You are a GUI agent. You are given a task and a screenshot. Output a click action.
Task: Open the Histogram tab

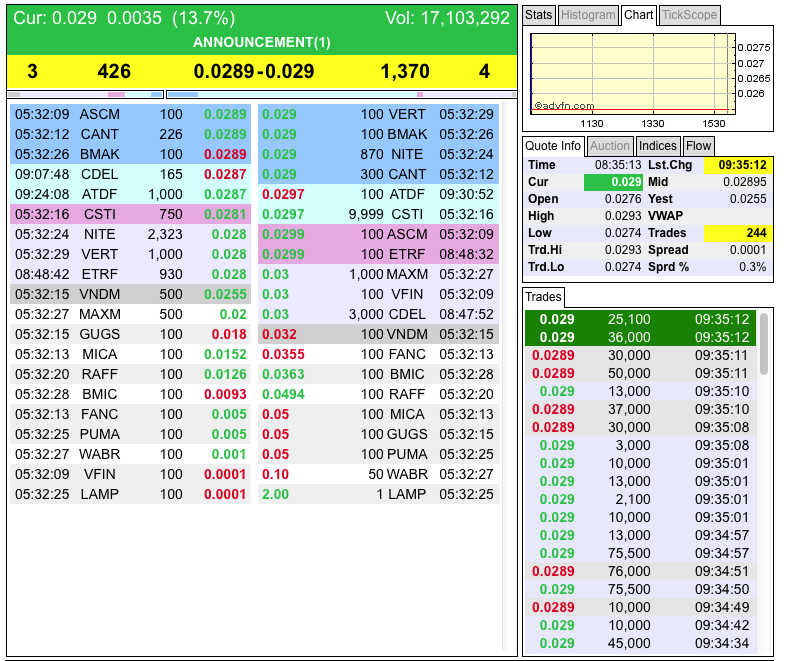point(587,15)
